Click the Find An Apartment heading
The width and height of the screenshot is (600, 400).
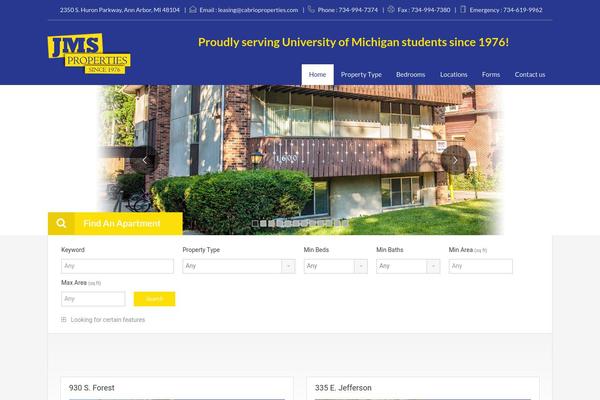122,224
